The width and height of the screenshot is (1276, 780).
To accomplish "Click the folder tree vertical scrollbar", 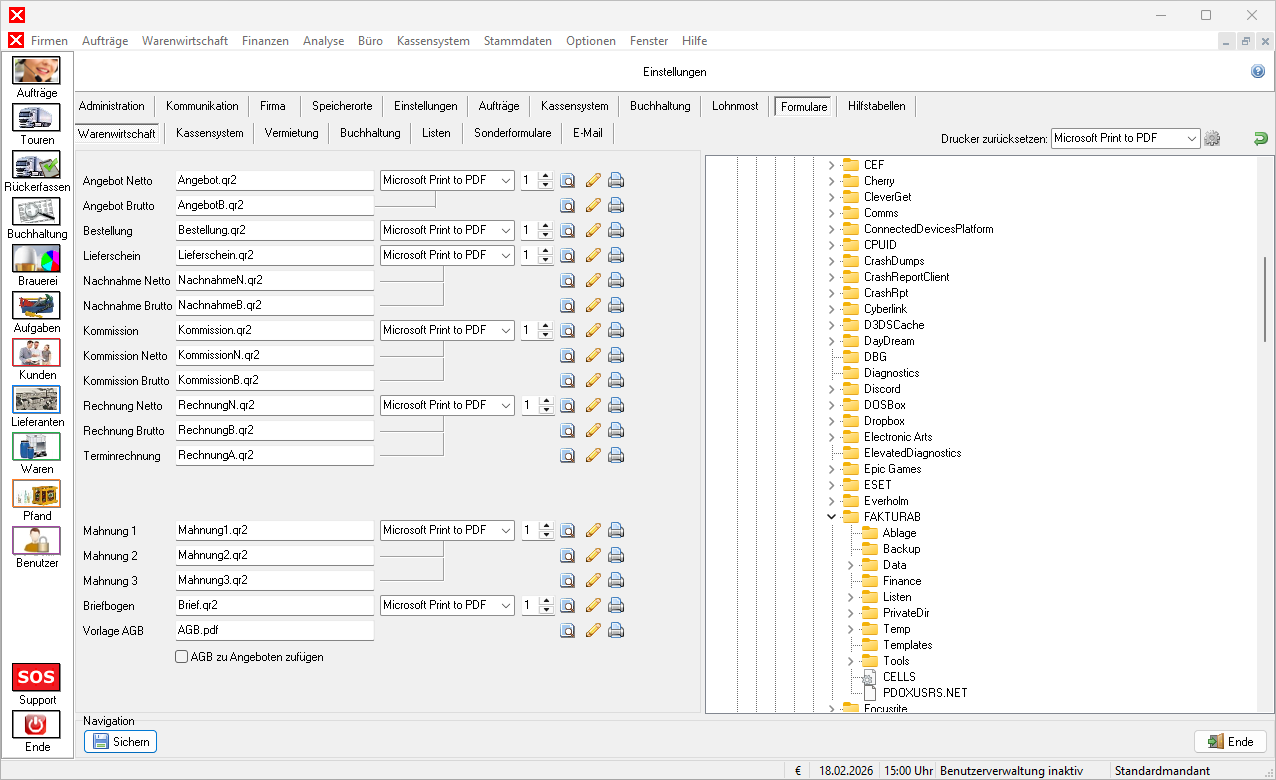I will coord(1264,300).
